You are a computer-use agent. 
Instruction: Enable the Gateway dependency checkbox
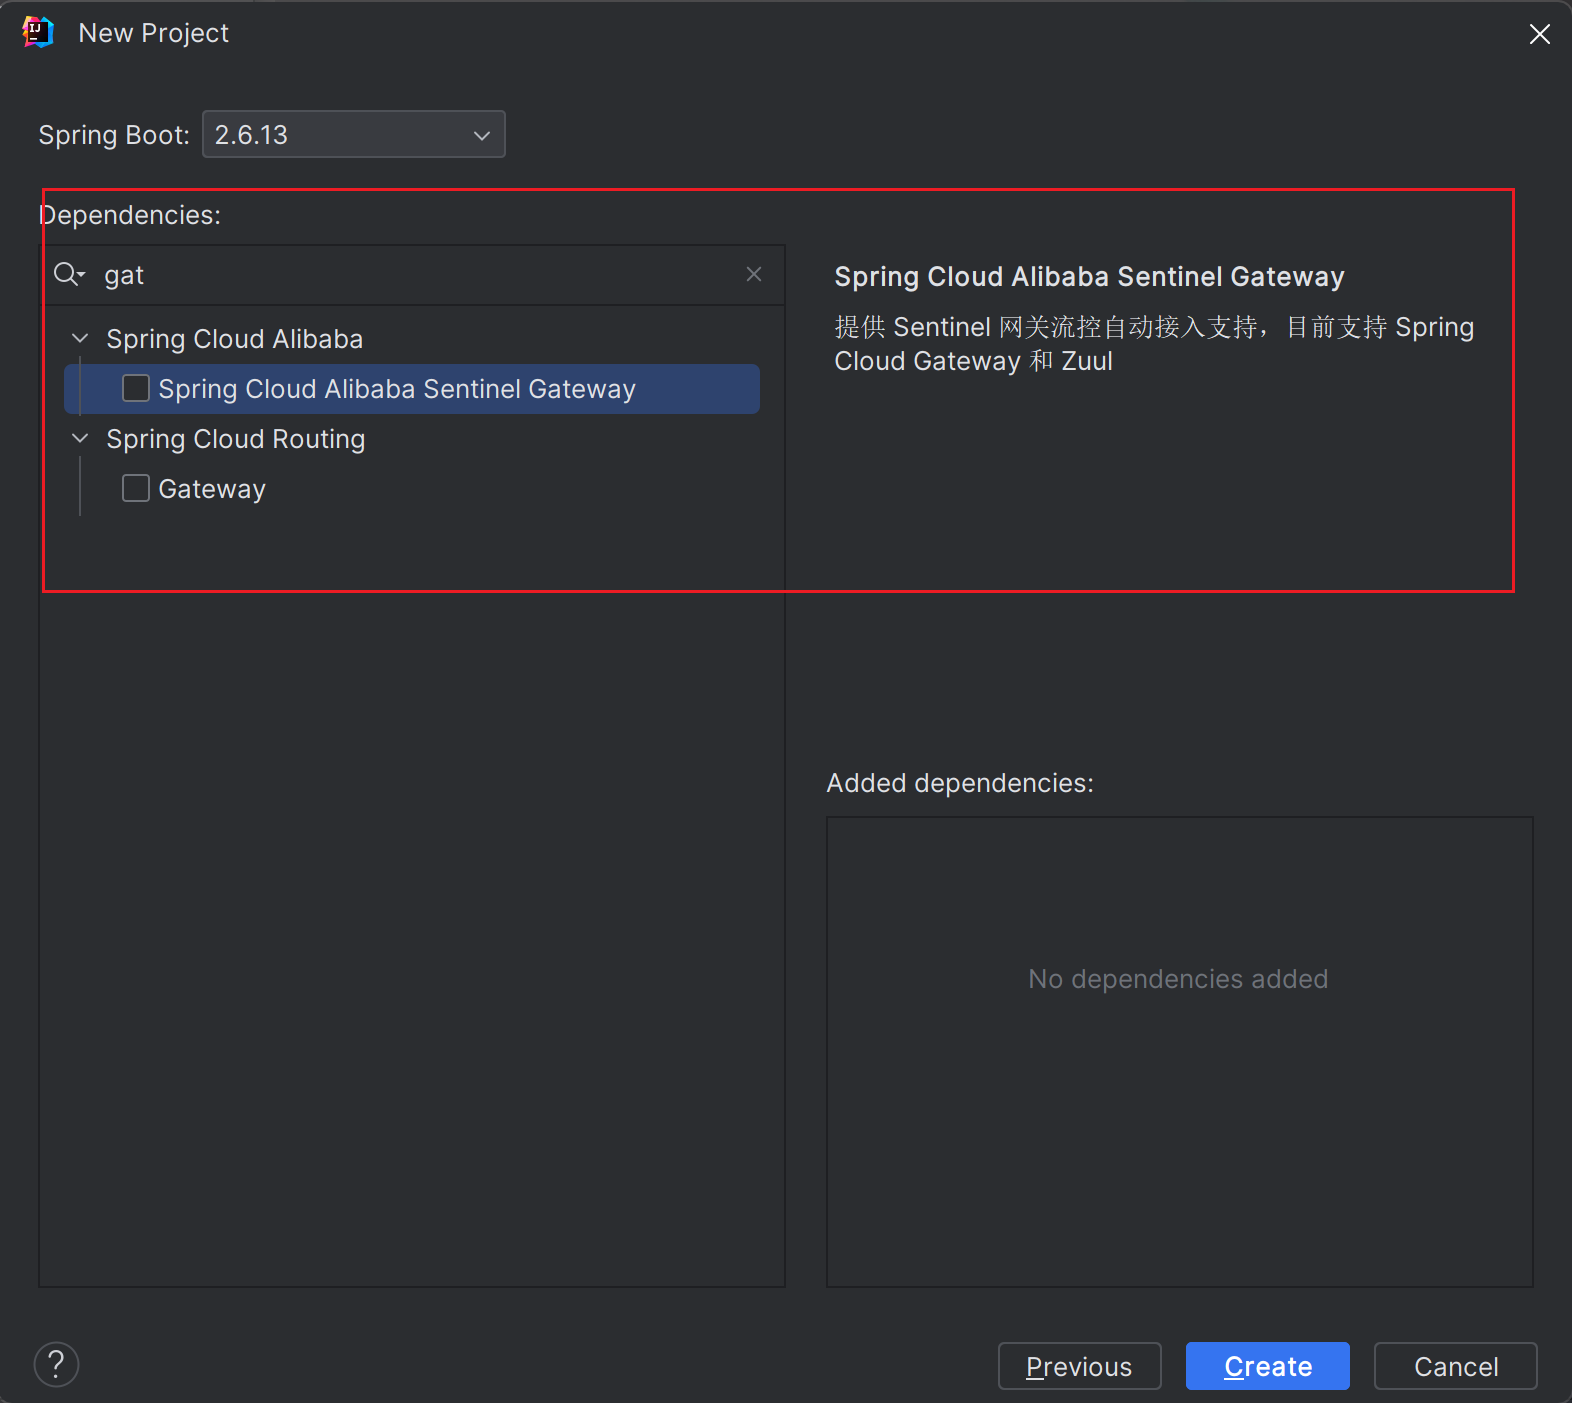click(x=136, y=488)
